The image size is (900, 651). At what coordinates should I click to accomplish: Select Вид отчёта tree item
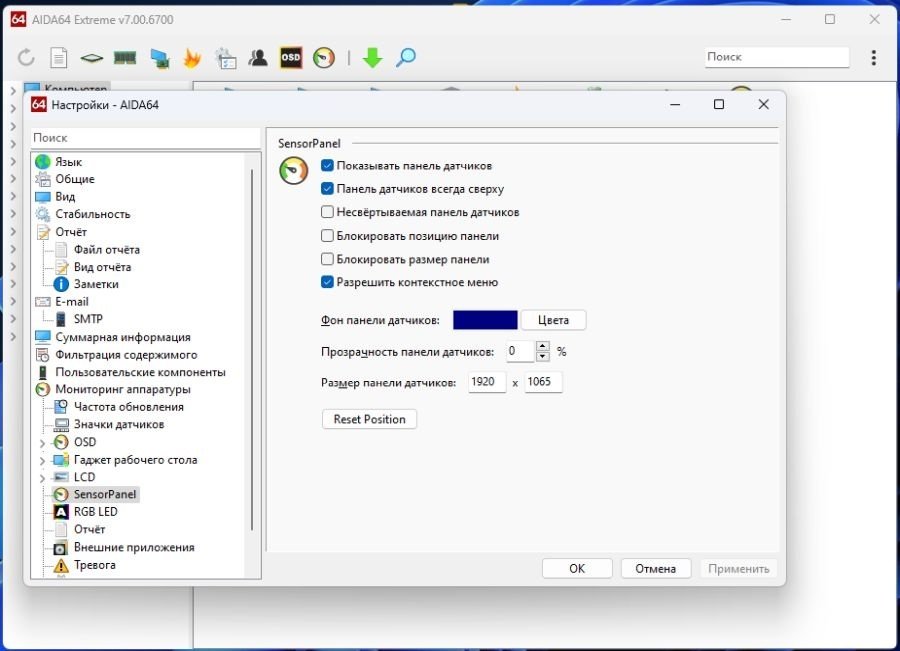point(102,267)
